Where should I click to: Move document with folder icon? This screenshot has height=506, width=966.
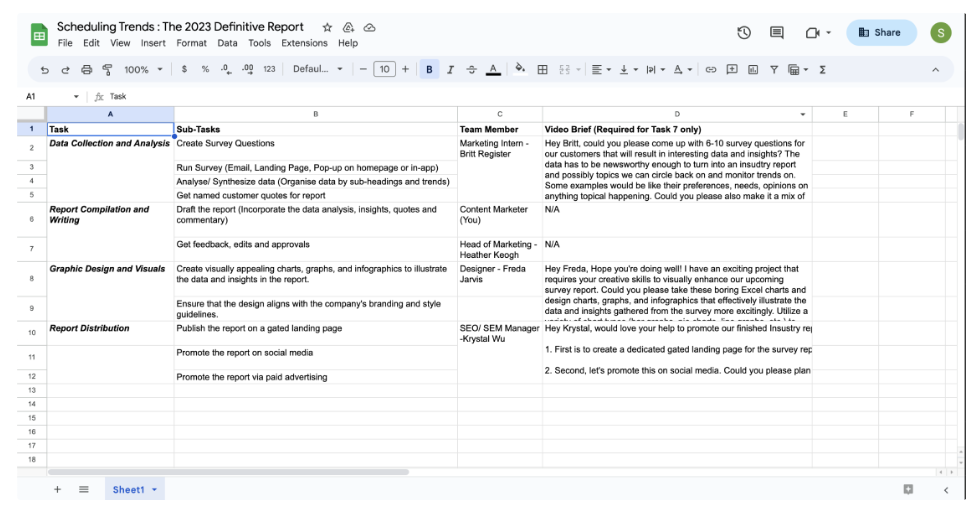[348, 27]
